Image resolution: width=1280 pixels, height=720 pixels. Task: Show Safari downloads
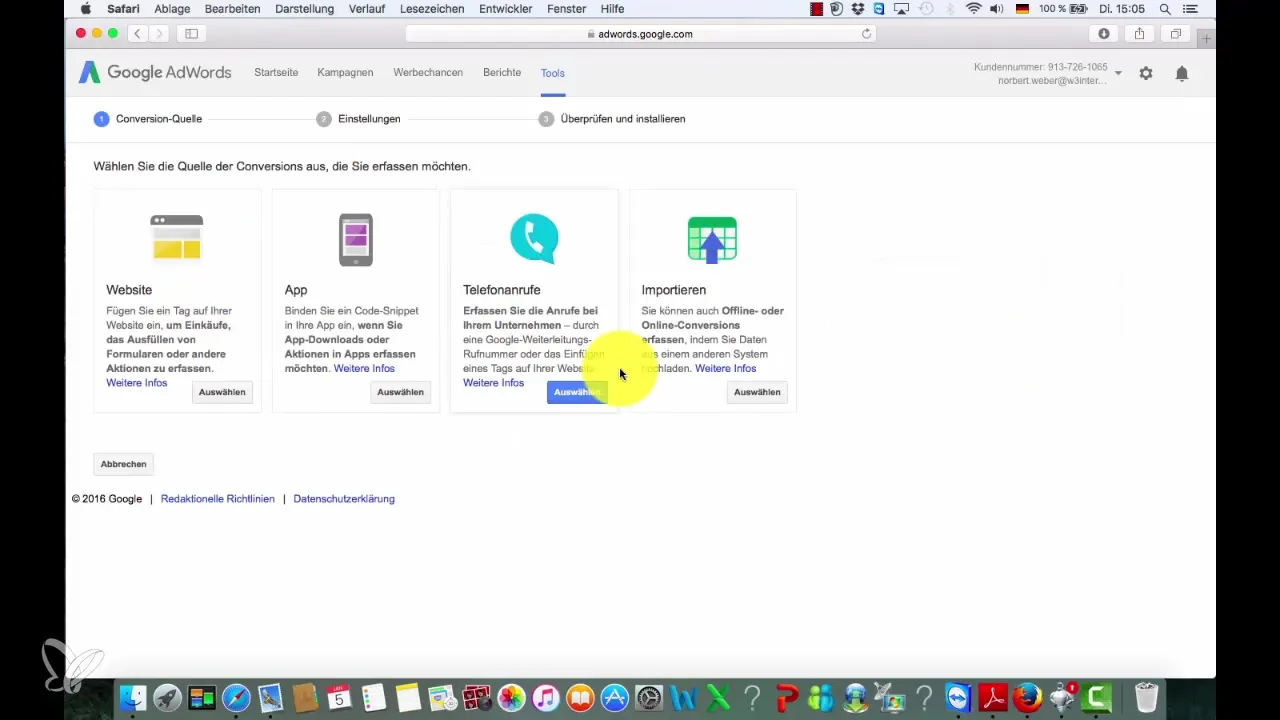coord(1104,33)
